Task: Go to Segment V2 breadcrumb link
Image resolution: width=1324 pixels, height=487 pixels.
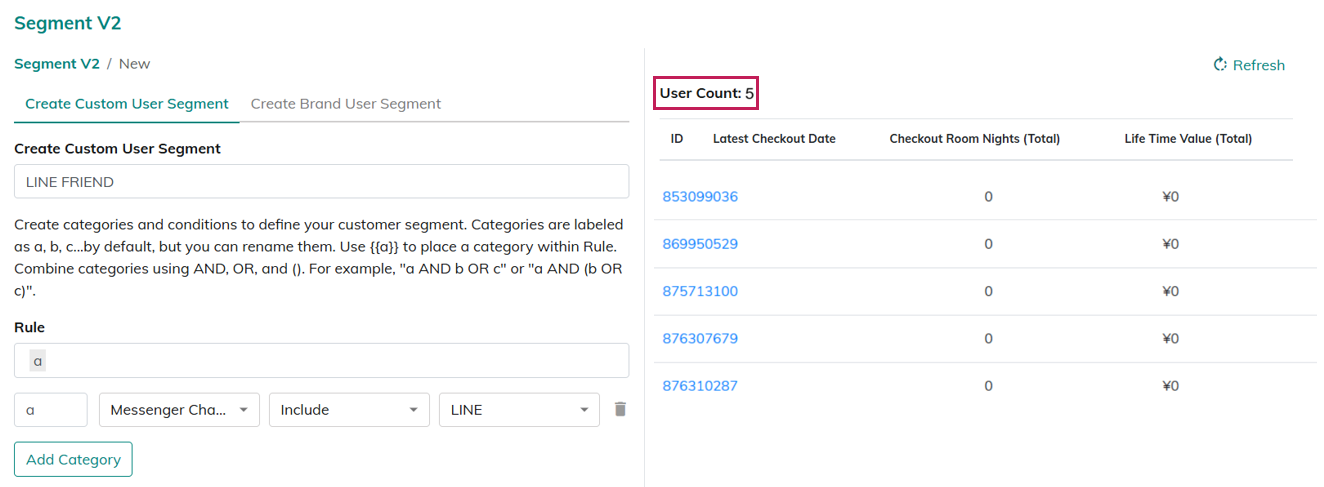Action: click(57, 64)
